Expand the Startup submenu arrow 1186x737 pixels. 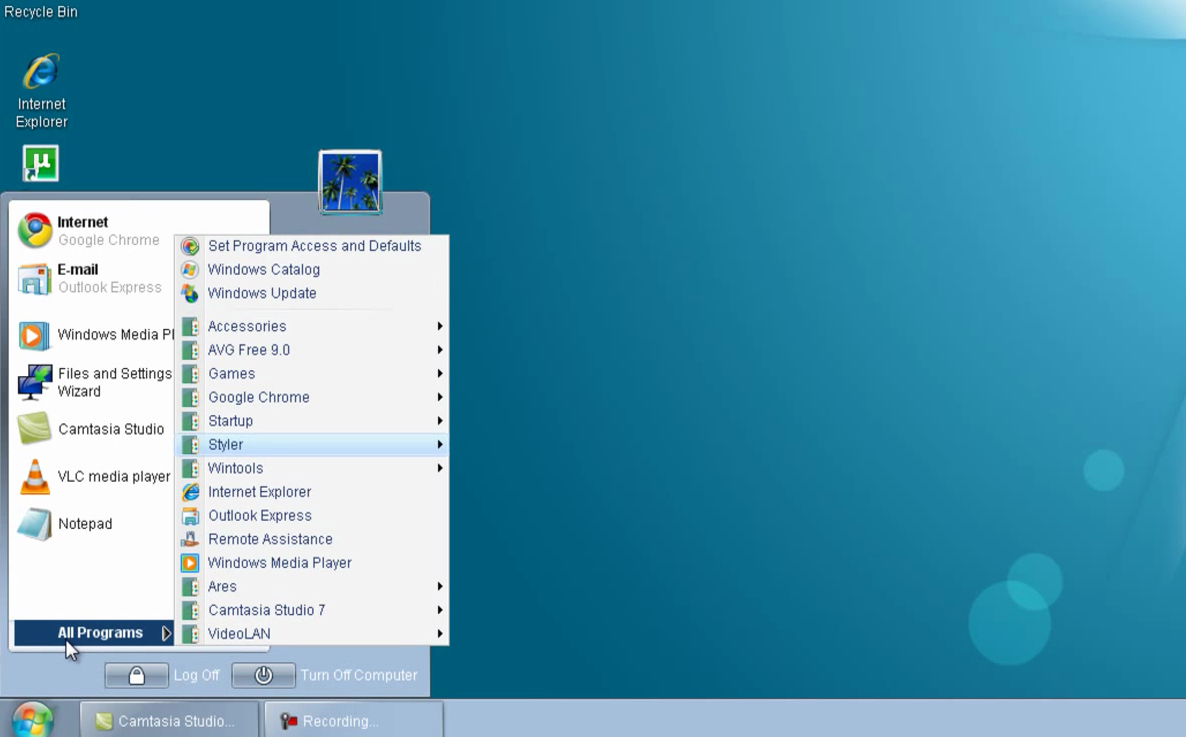tap(439, 421)
